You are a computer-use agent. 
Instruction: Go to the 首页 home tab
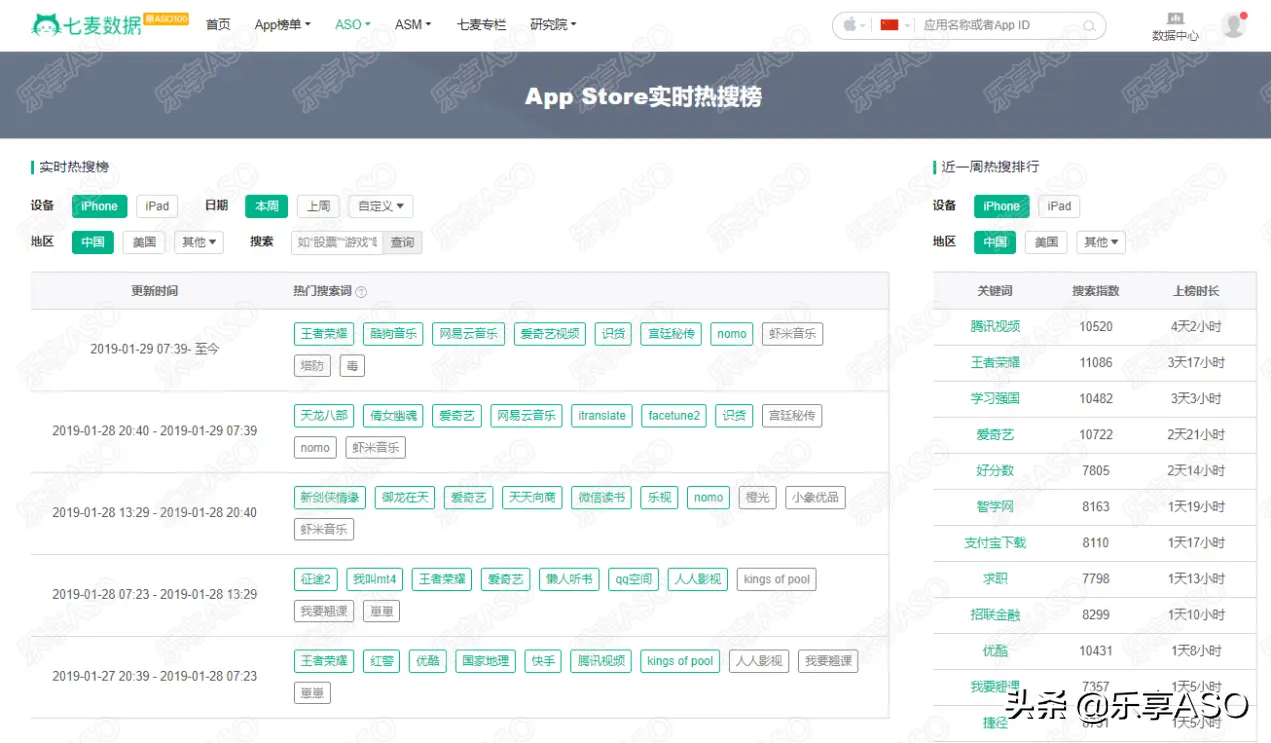[218, 25]
